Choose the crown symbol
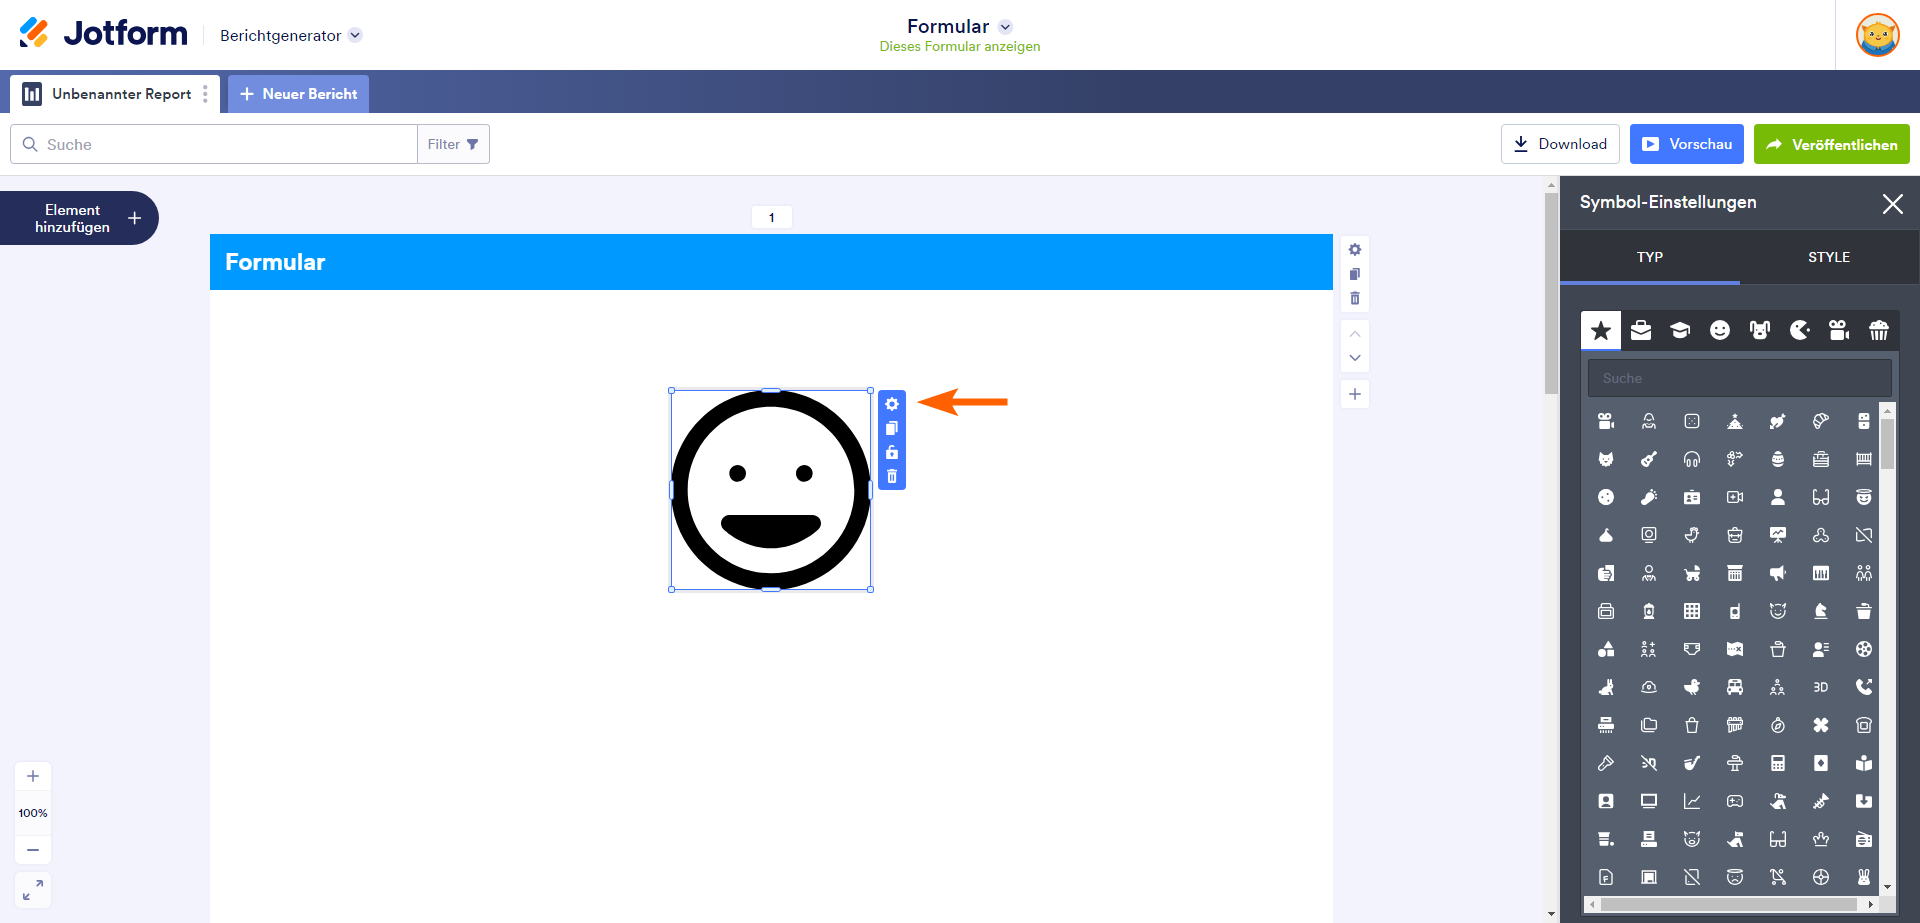This screenshot has height=923, width=1920. click(1821, 839)
